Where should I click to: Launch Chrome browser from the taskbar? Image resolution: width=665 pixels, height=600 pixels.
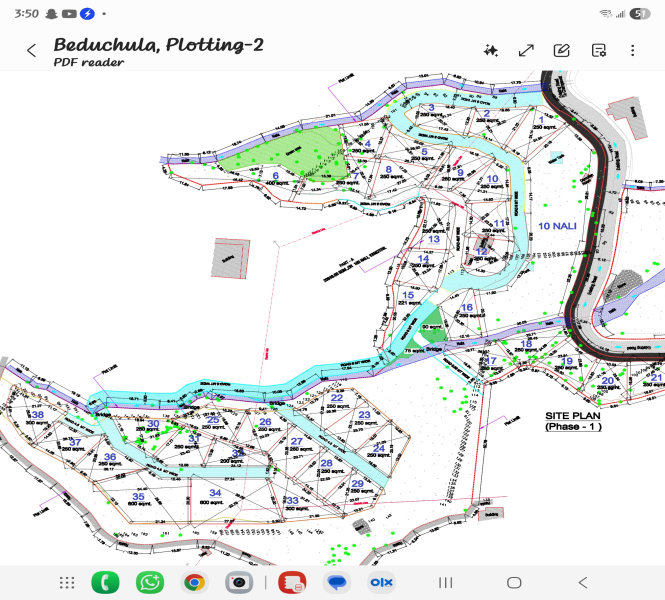(x=194, y=582)
